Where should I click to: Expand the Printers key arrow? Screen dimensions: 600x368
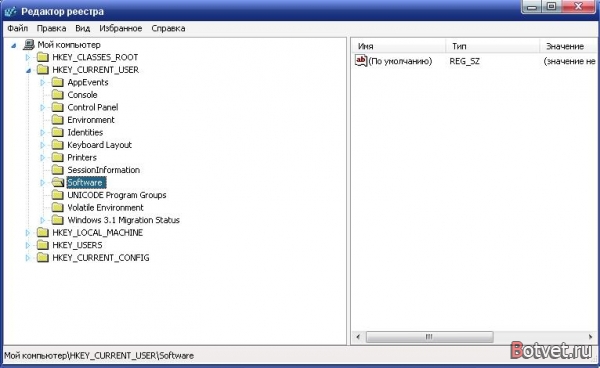[42, 158]
